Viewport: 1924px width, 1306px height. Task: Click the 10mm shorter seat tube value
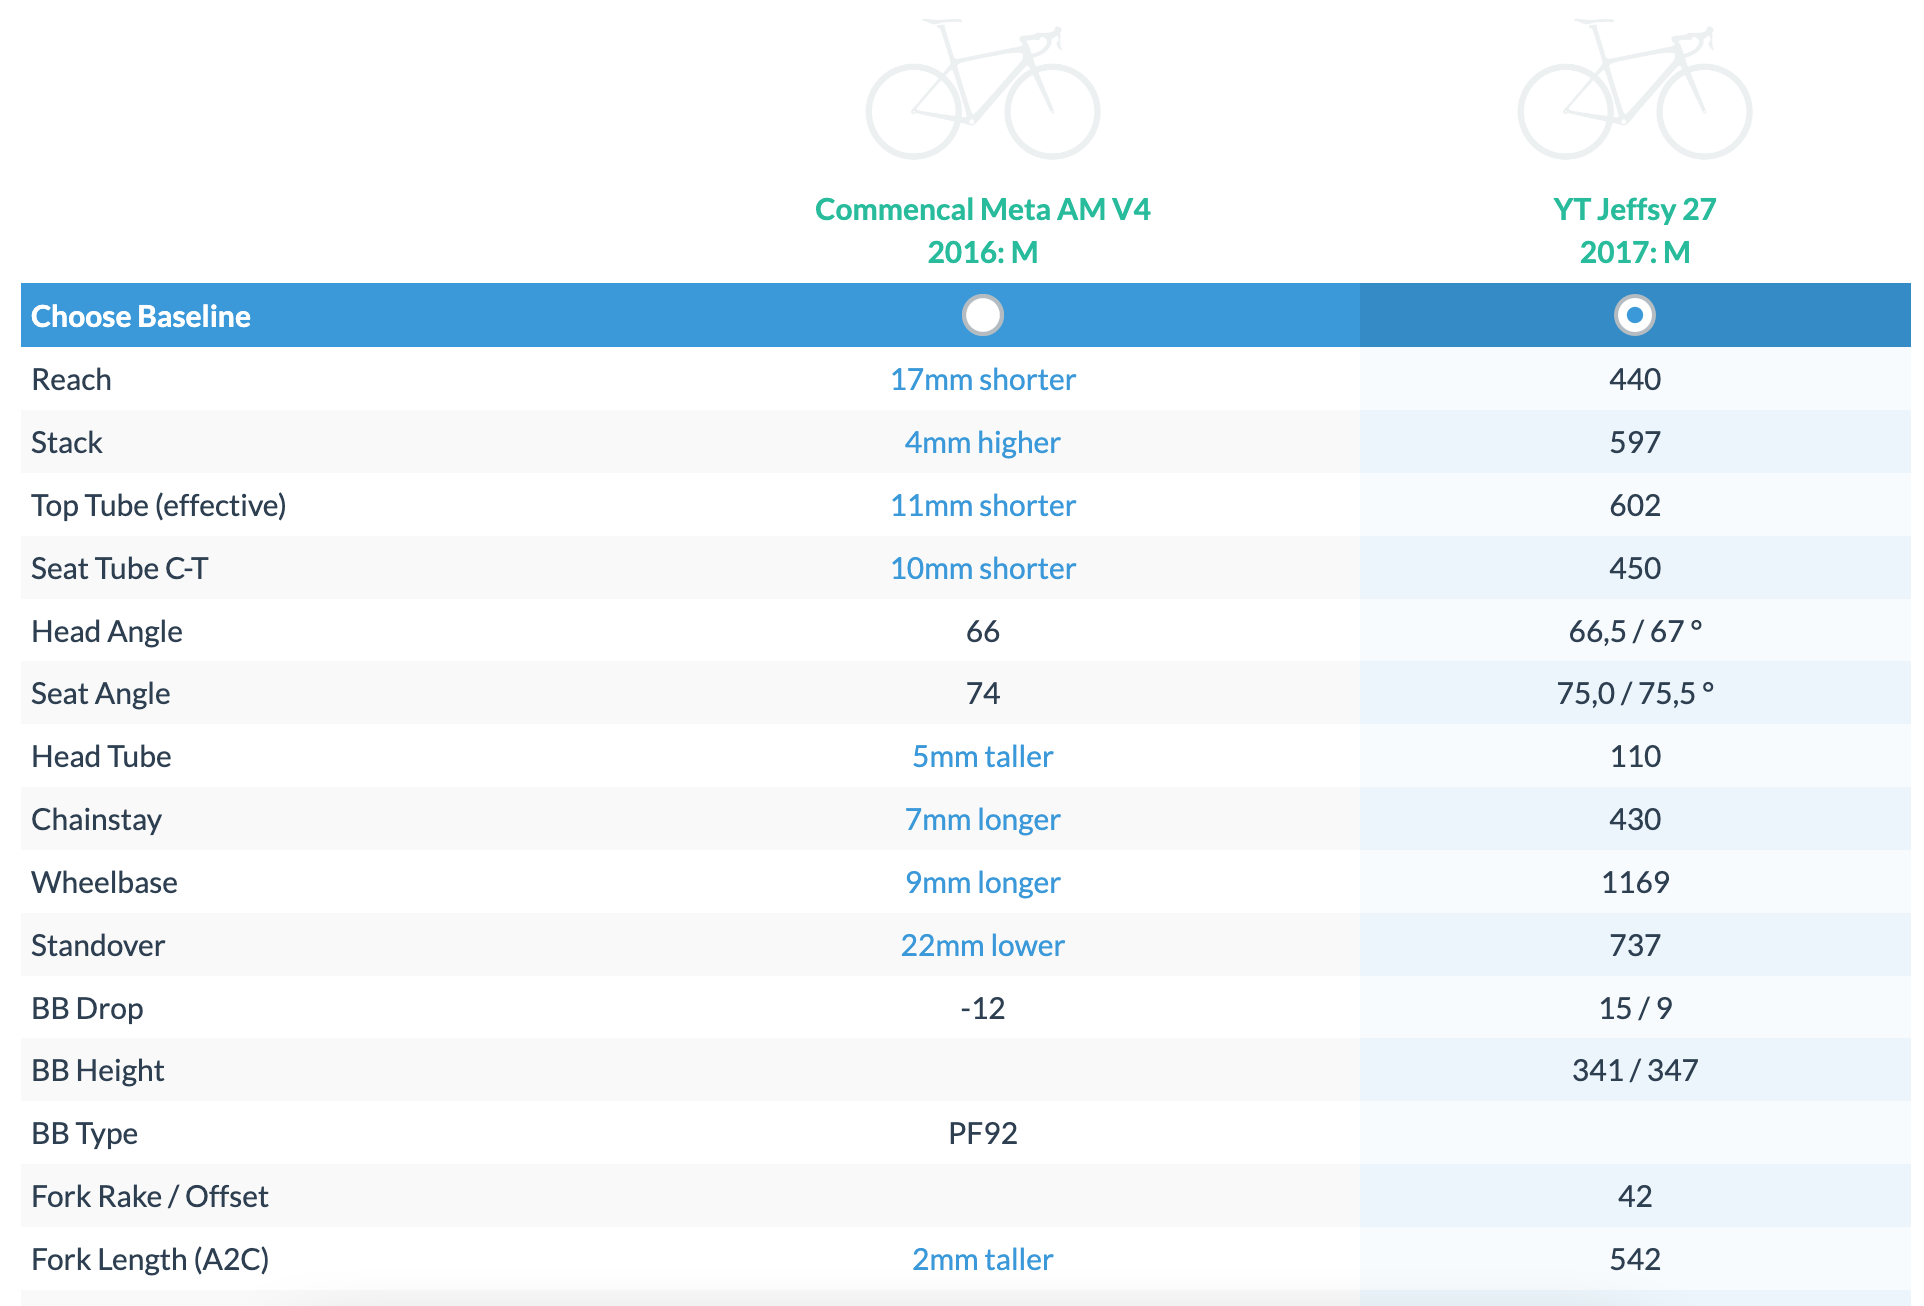982,568
